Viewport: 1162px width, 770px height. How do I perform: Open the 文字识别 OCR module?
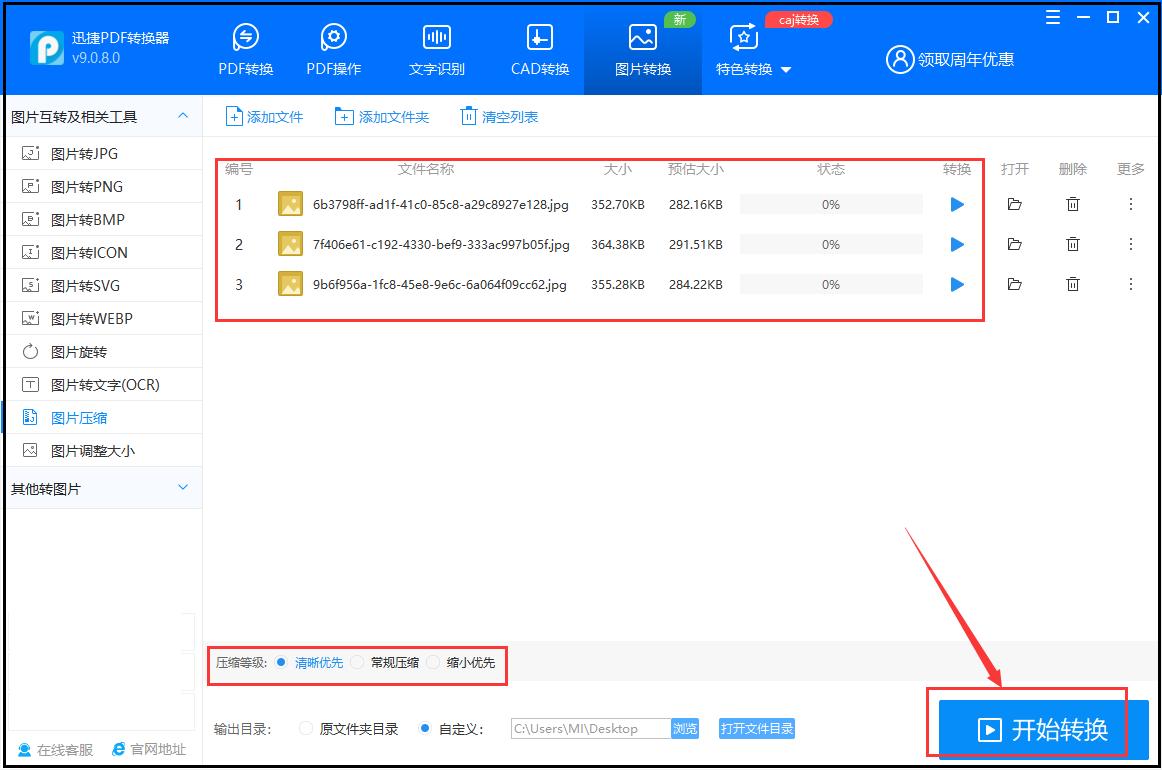[x=436, y=48]
